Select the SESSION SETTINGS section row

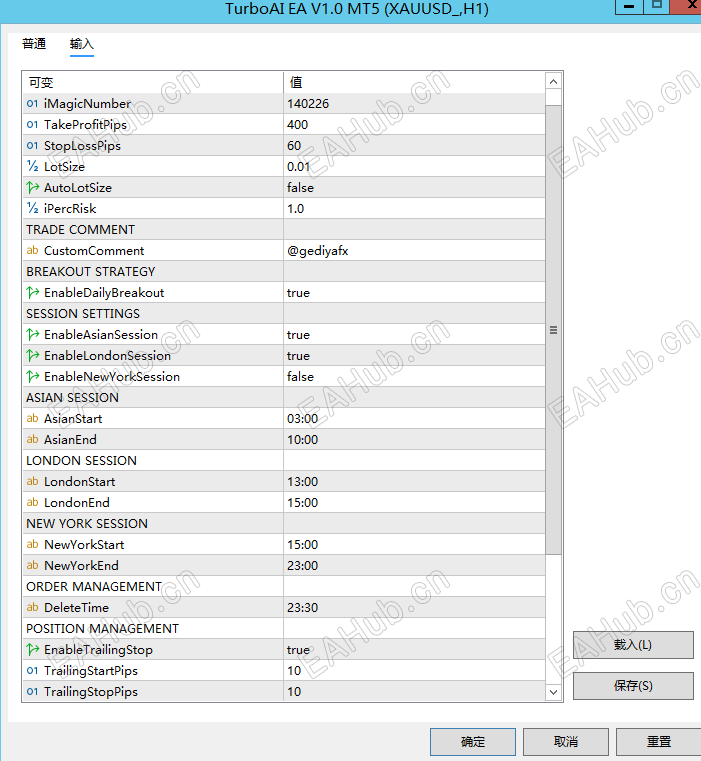coord(284,314)
